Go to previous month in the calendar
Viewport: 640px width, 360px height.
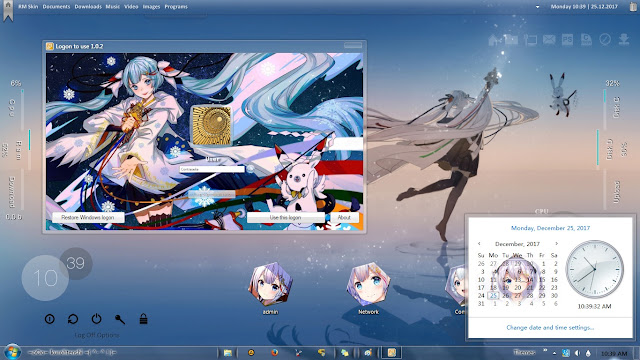pos(479,244)
